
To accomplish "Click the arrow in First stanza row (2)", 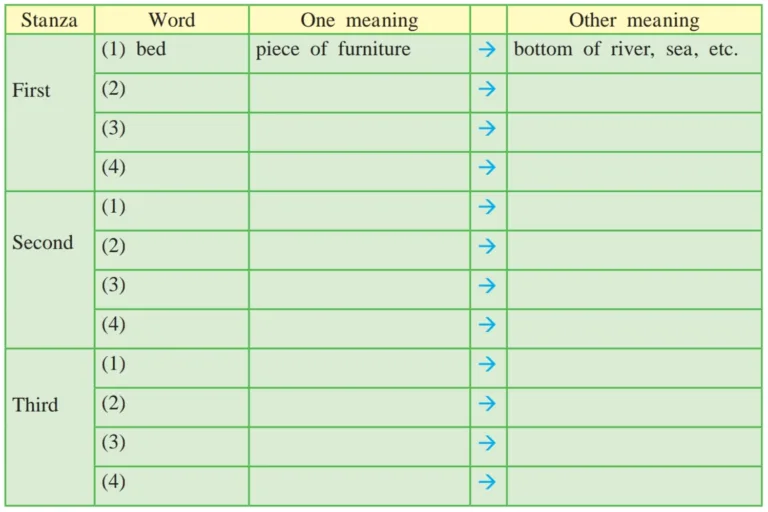I will pos(487,89).
